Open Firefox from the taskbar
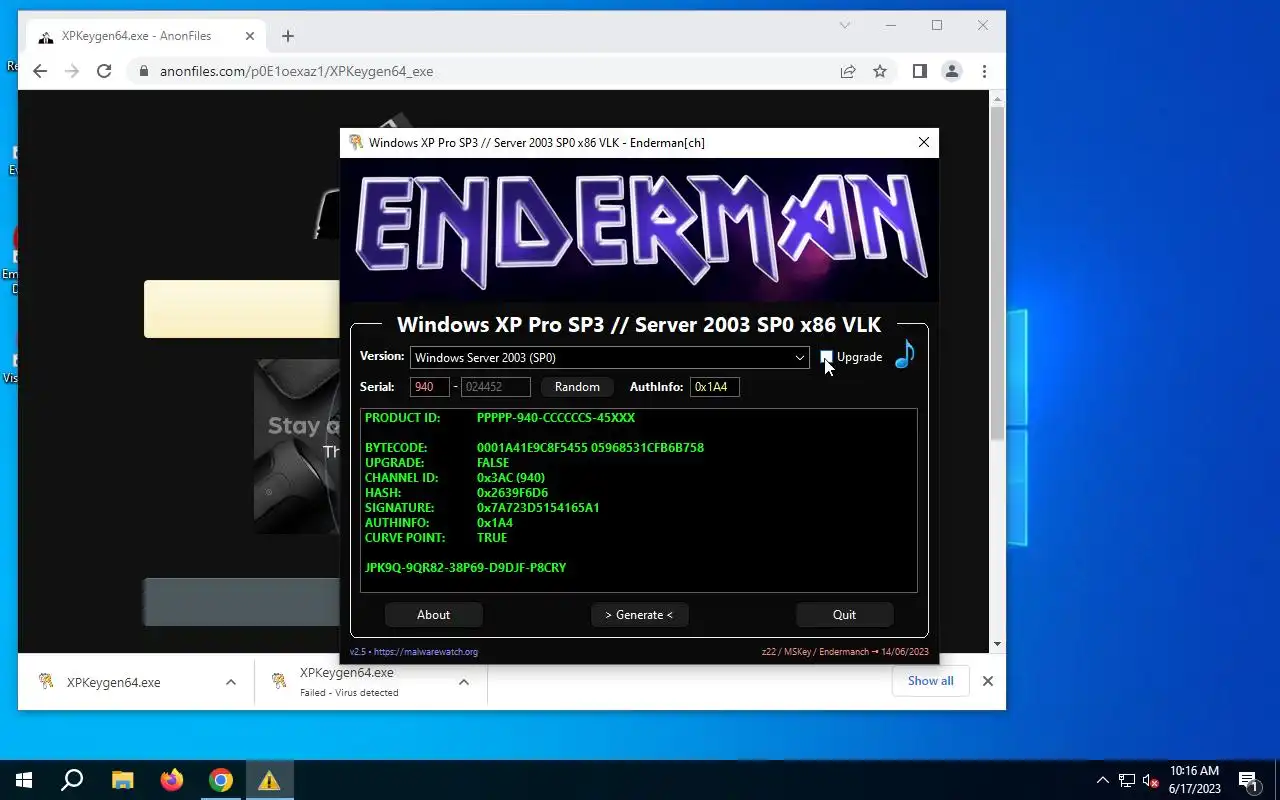1280x800 pixels. pyautogui.click(x=171, y=780)
